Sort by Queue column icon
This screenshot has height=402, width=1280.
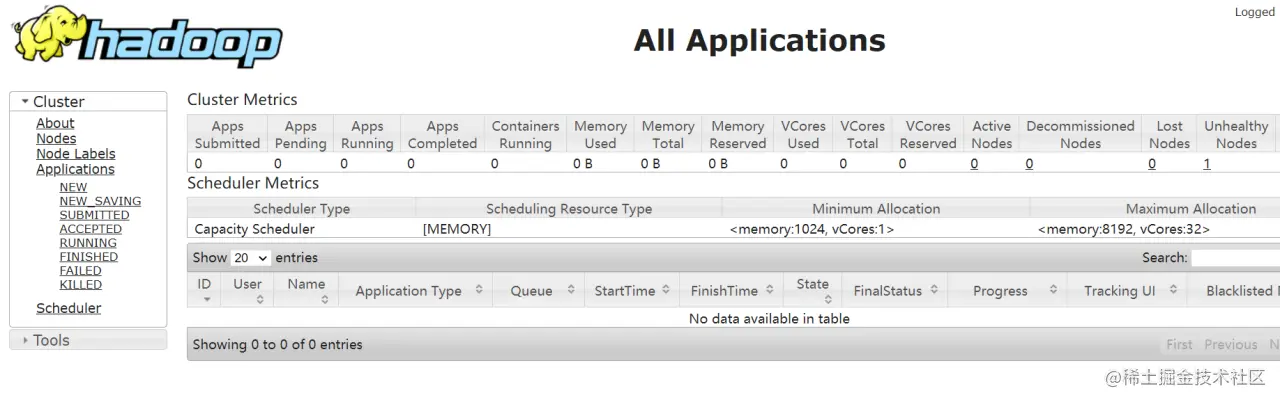570,290
